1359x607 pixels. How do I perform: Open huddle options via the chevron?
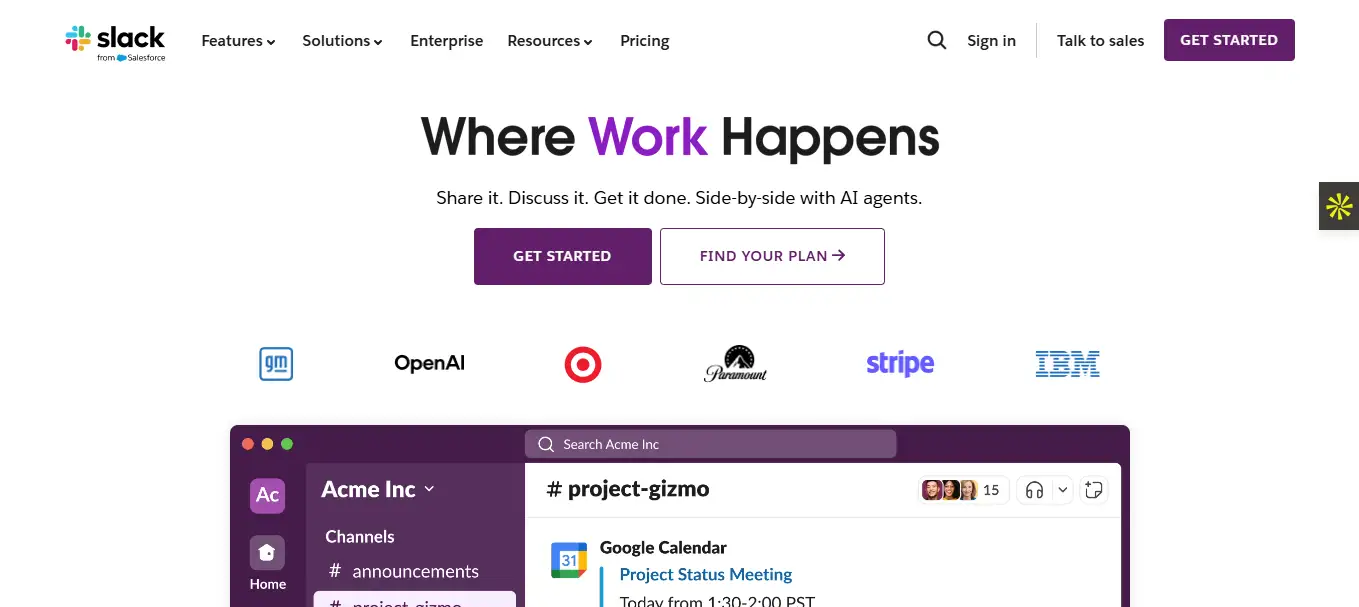coord(1063,490)
